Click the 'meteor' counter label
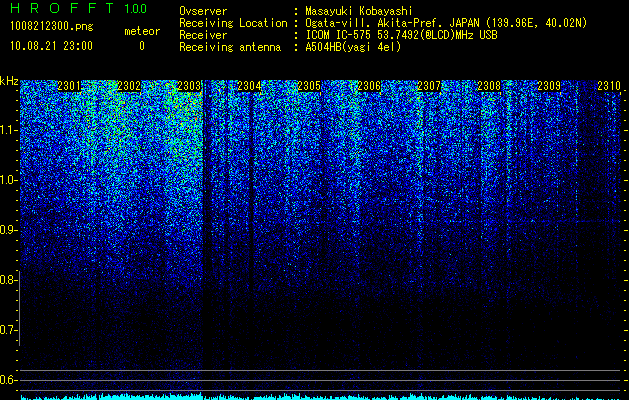The image size is (629, 400). pyautogui.click(x=142, y=31)
